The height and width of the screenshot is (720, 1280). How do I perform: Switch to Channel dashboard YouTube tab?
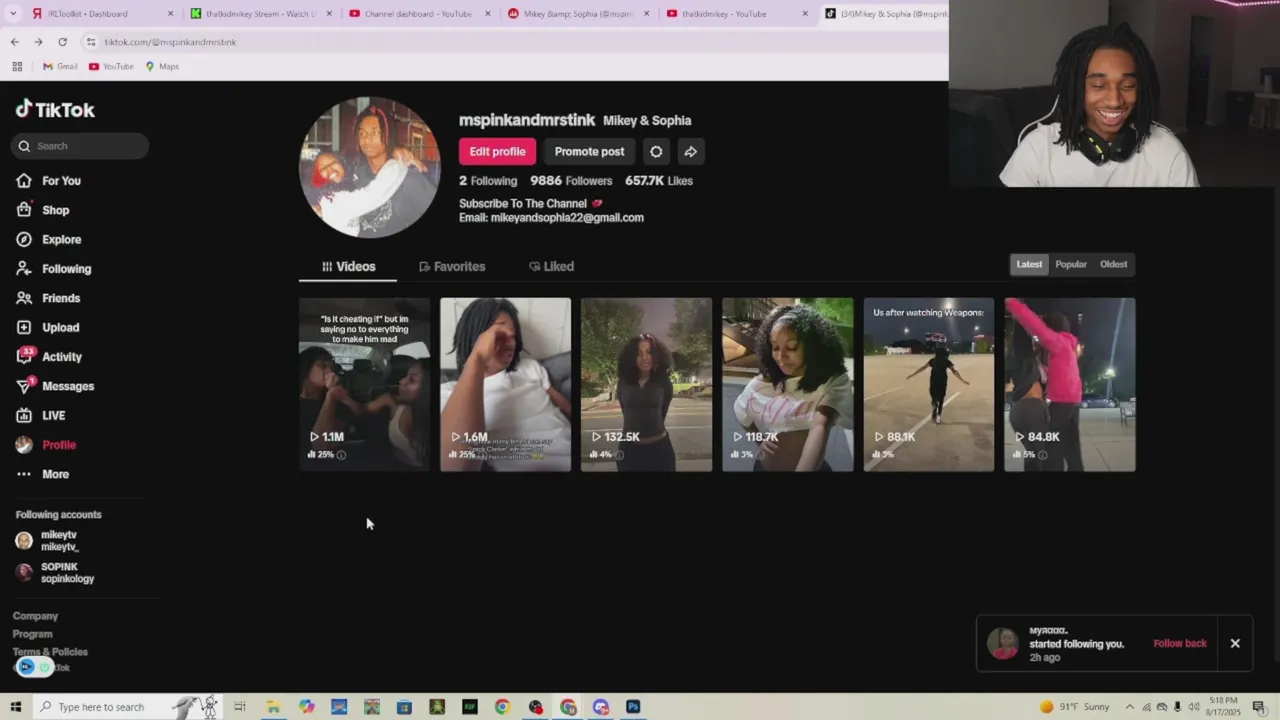tap(418, 14)
